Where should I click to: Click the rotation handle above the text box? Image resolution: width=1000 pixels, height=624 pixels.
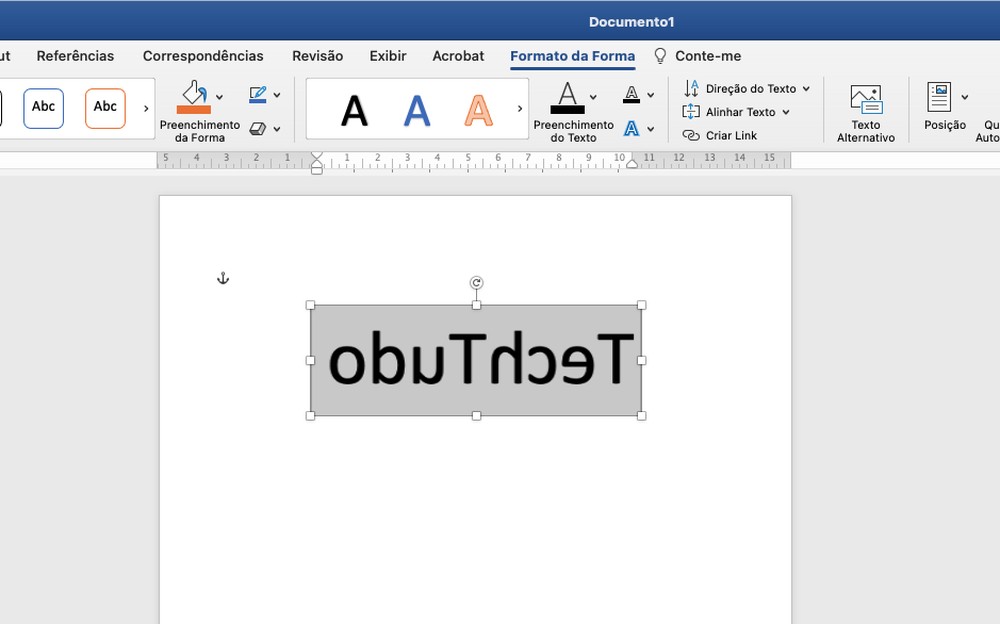point(476,283)
